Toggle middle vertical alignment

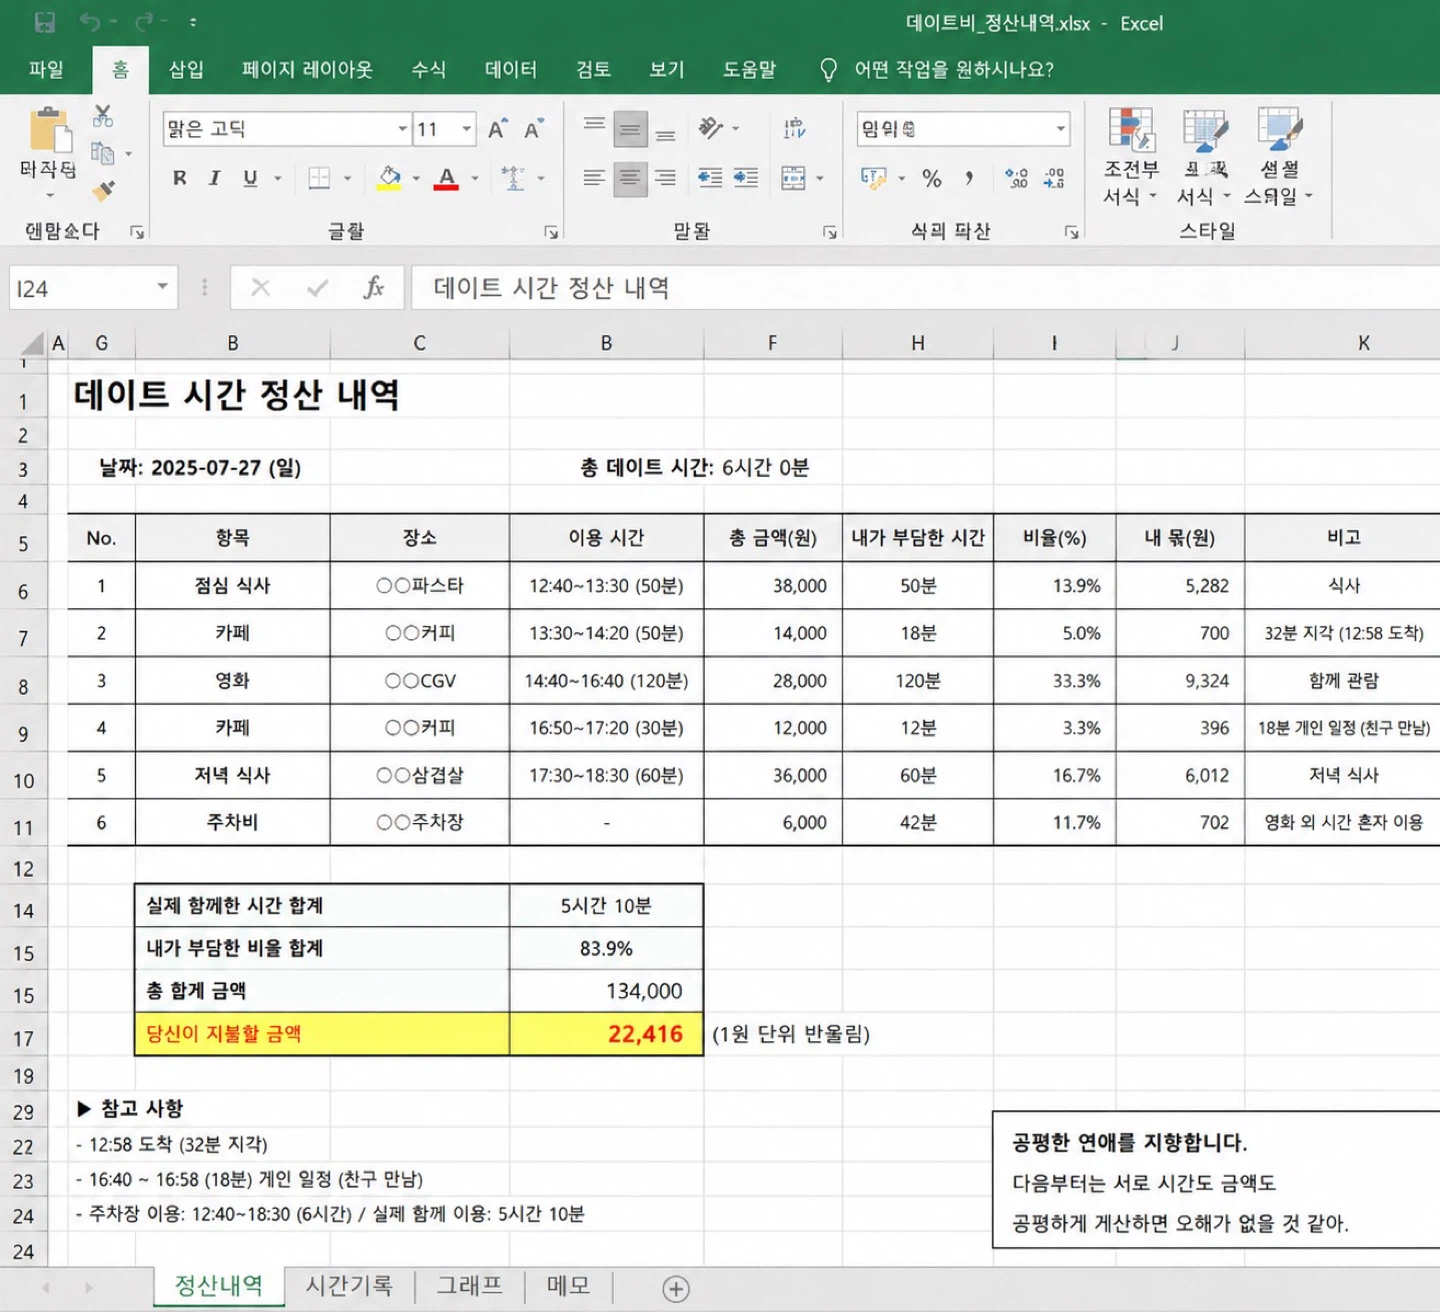(630, 128)
